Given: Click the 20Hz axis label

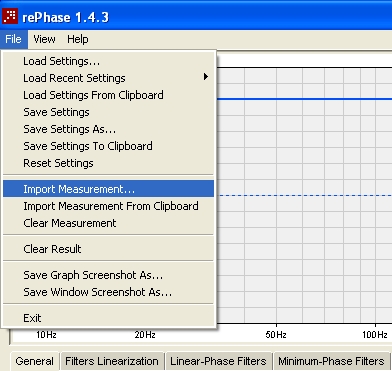Looking at the screenshot, I should [x=145, y=335].
